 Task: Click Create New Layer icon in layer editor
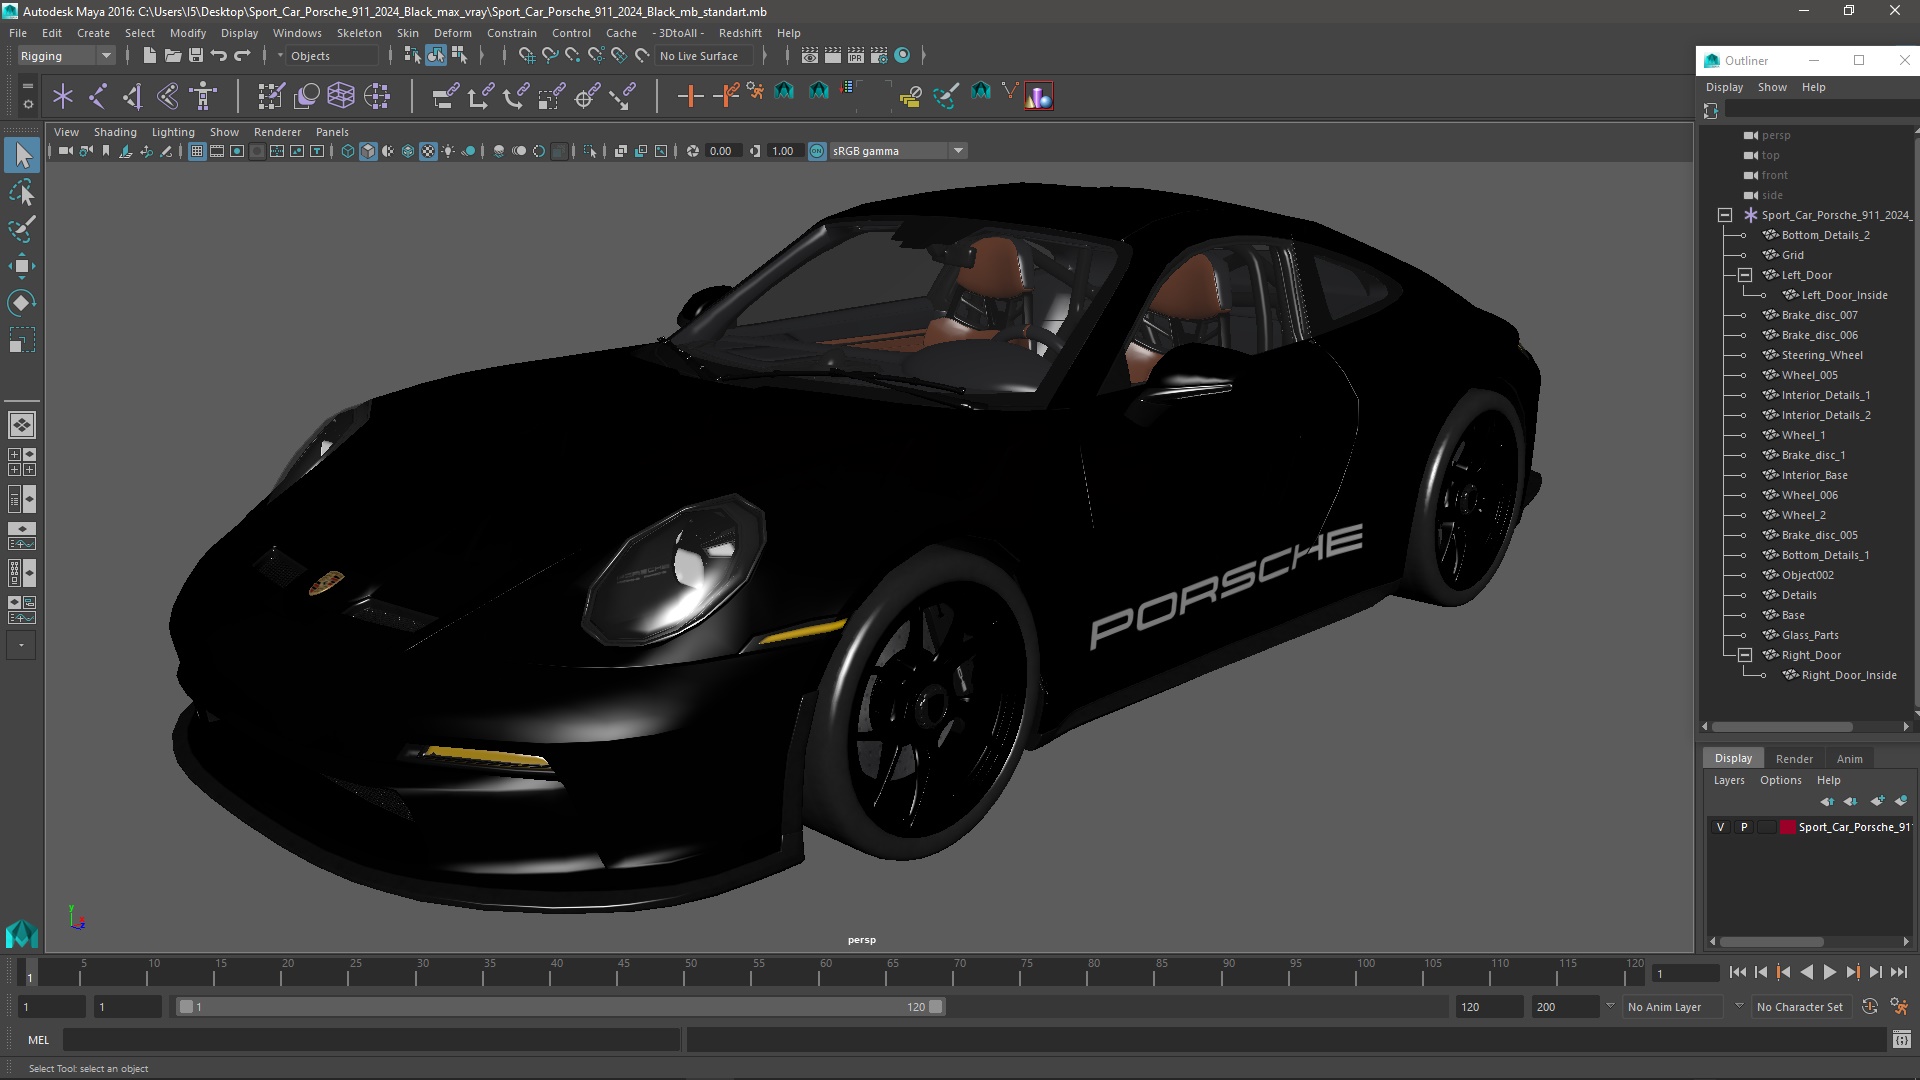pyautogui.click(x=1877, y=801)
